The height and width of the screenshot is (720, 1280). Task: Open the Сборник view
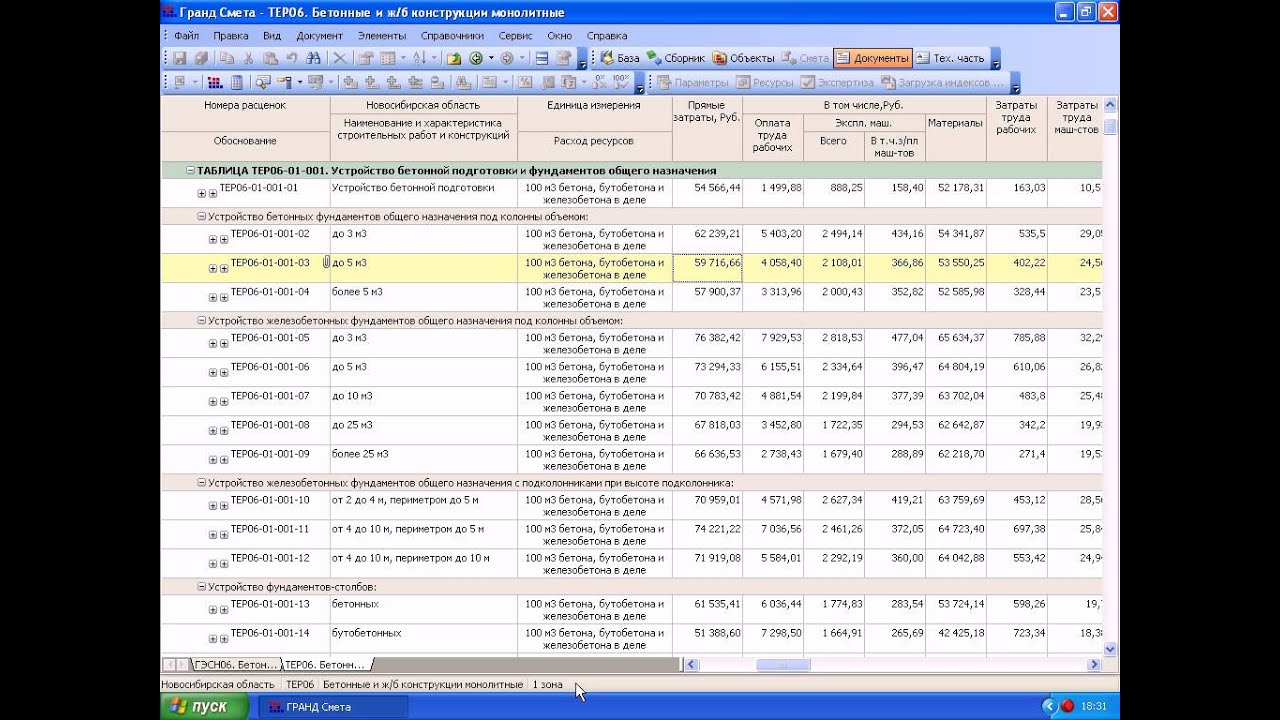676,58
